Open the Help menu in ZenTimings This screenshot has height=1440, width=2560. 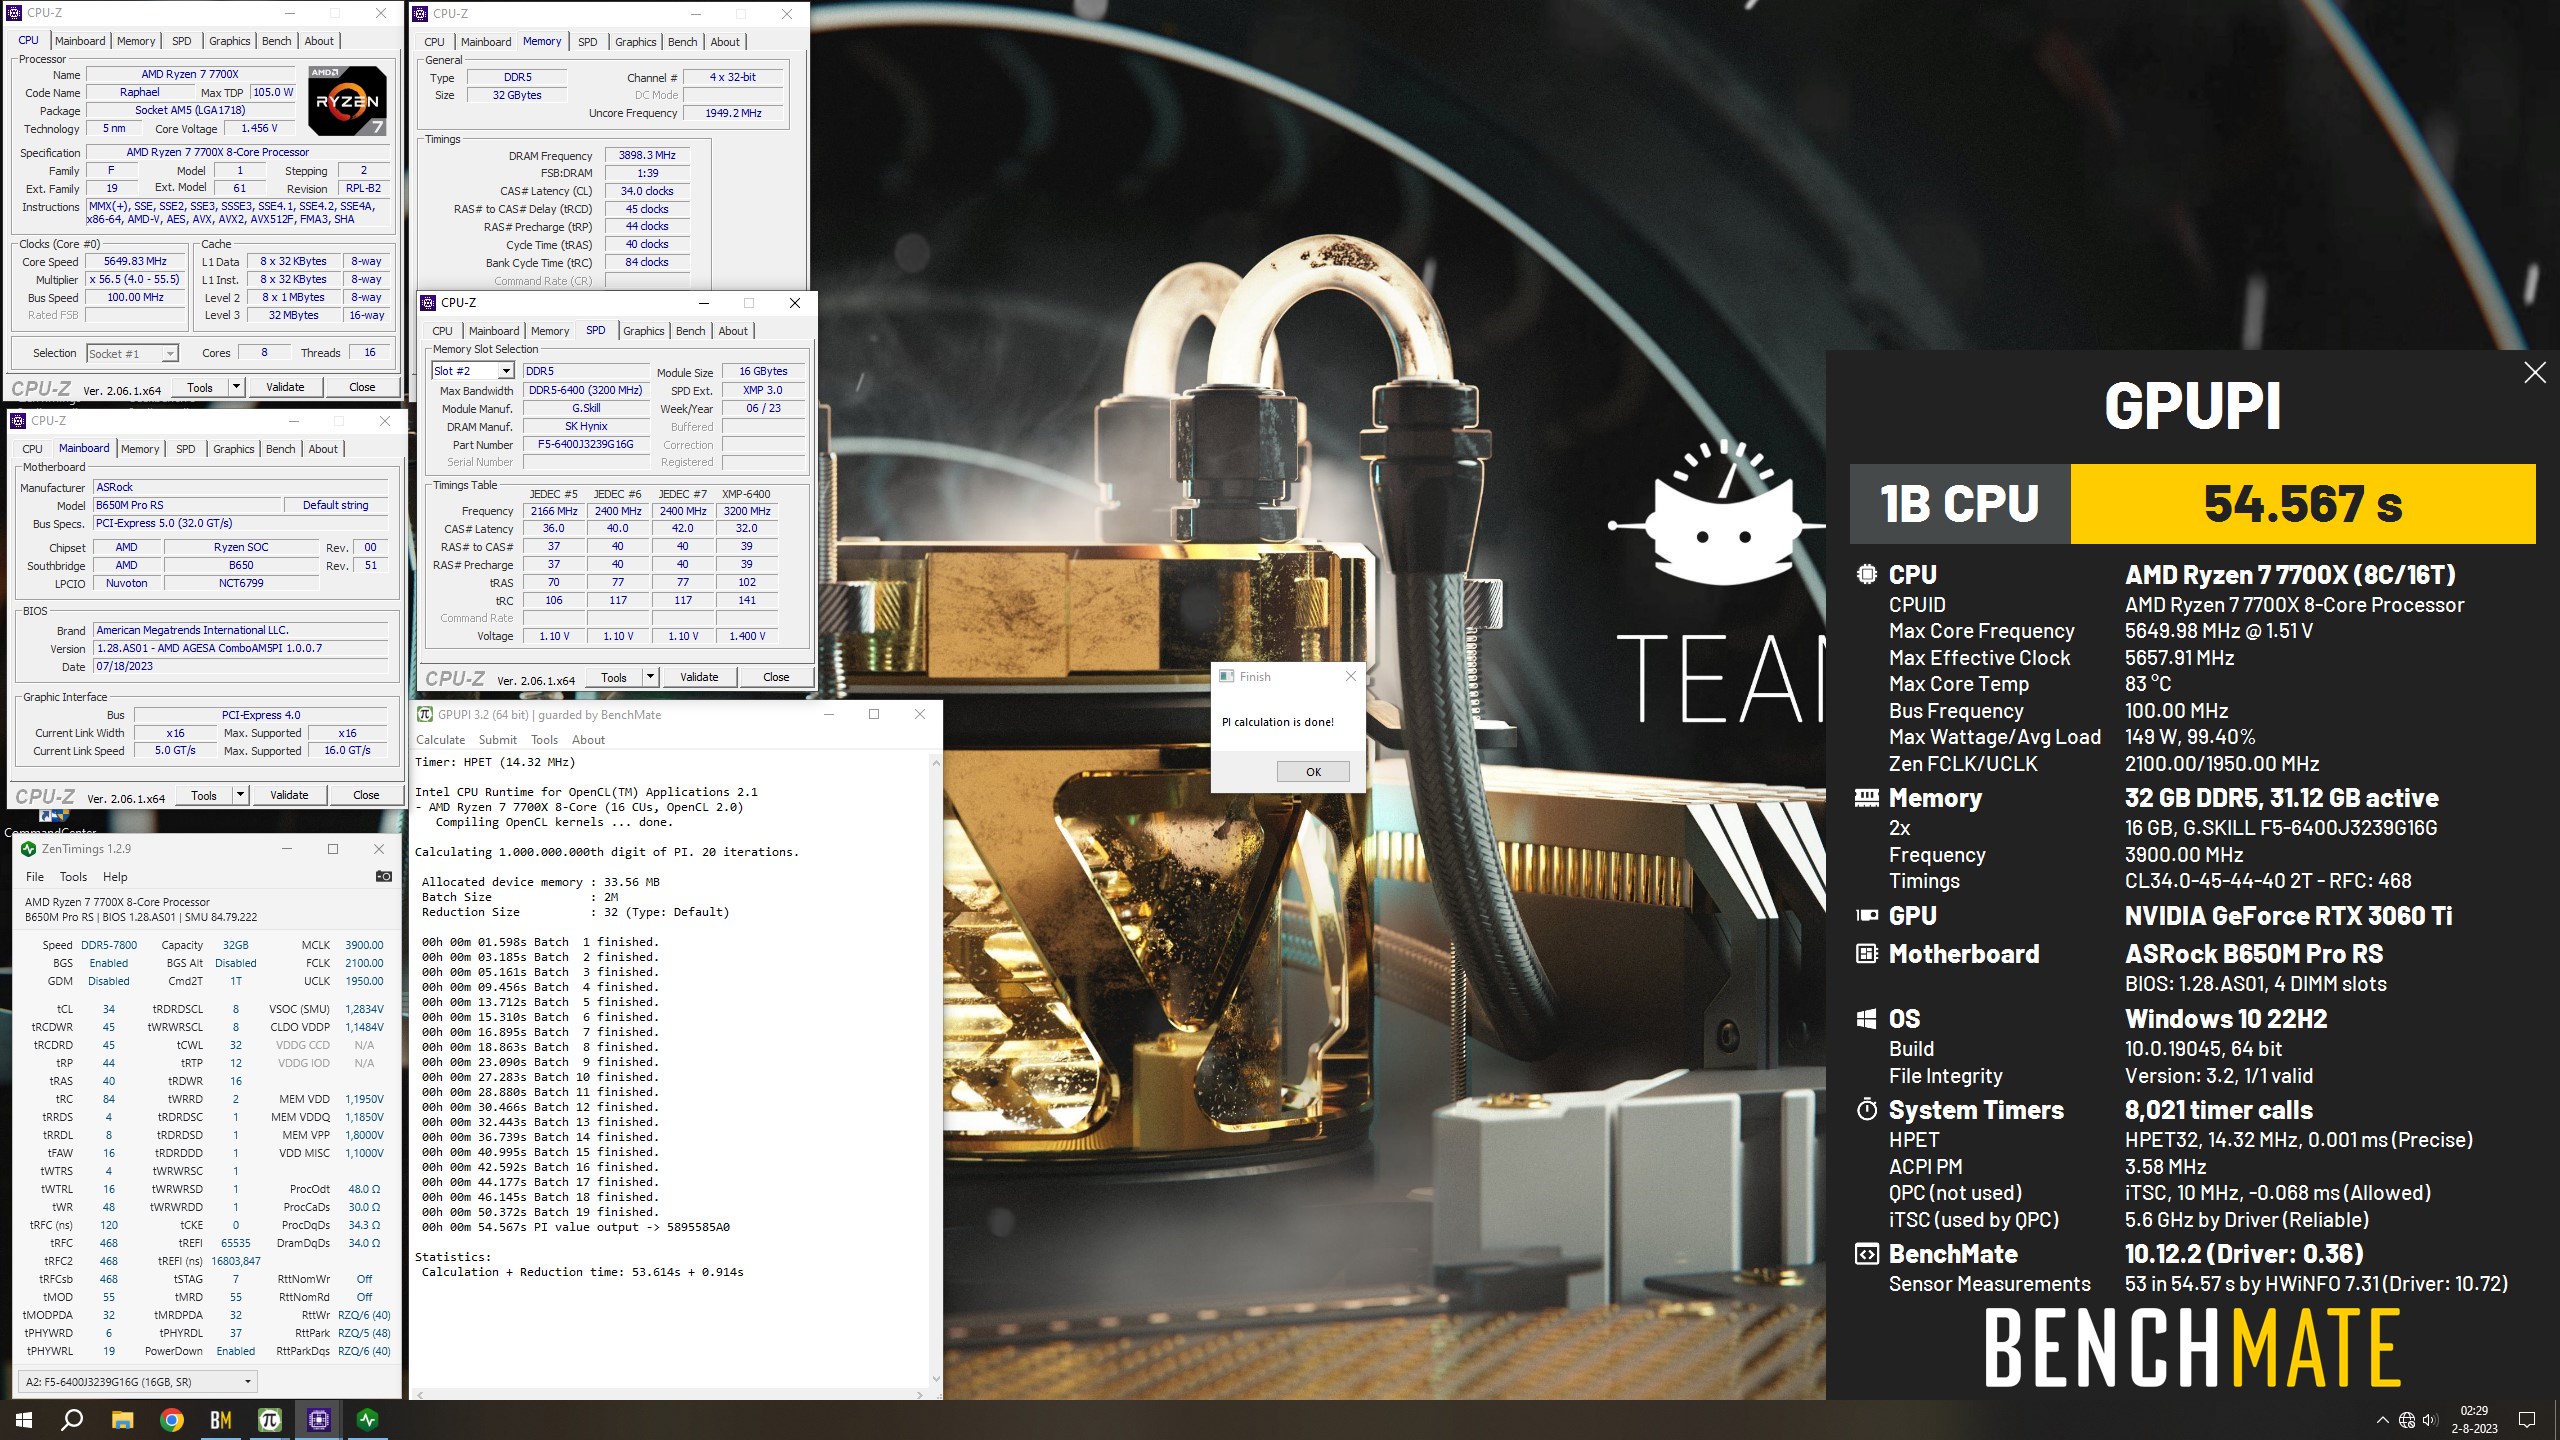tap(115, 877)
